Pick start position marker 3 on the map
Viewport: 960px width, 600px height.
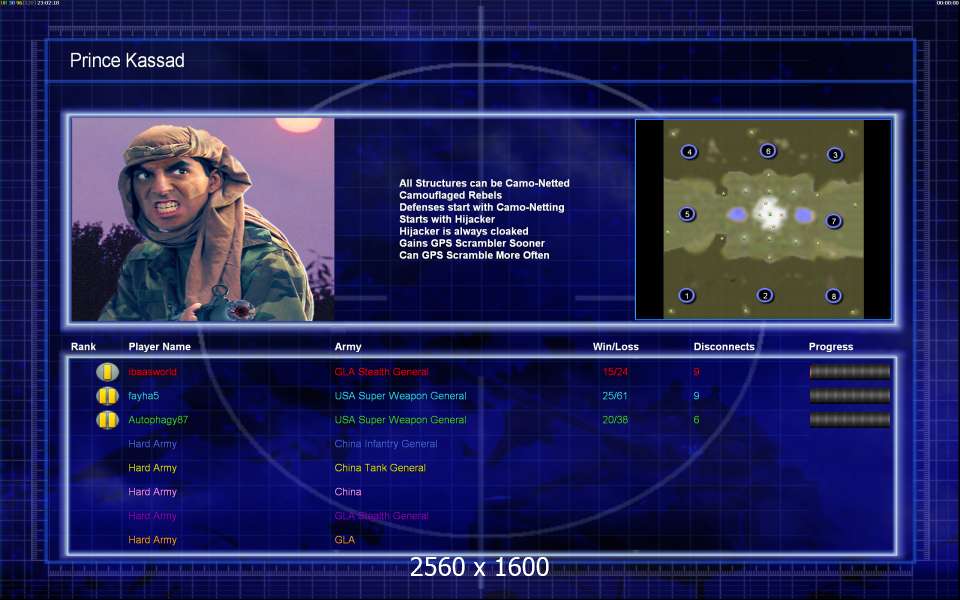click(x=835, y=154)
